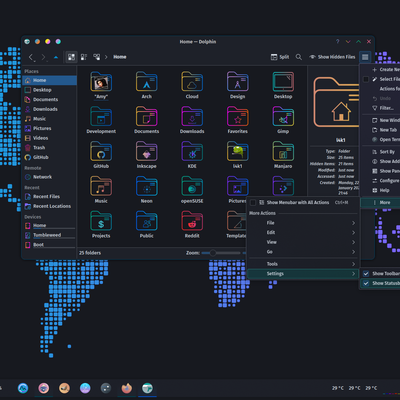Open Recent Files in sidebar
The height and width of the screenshot is (400, 400).
50,197
